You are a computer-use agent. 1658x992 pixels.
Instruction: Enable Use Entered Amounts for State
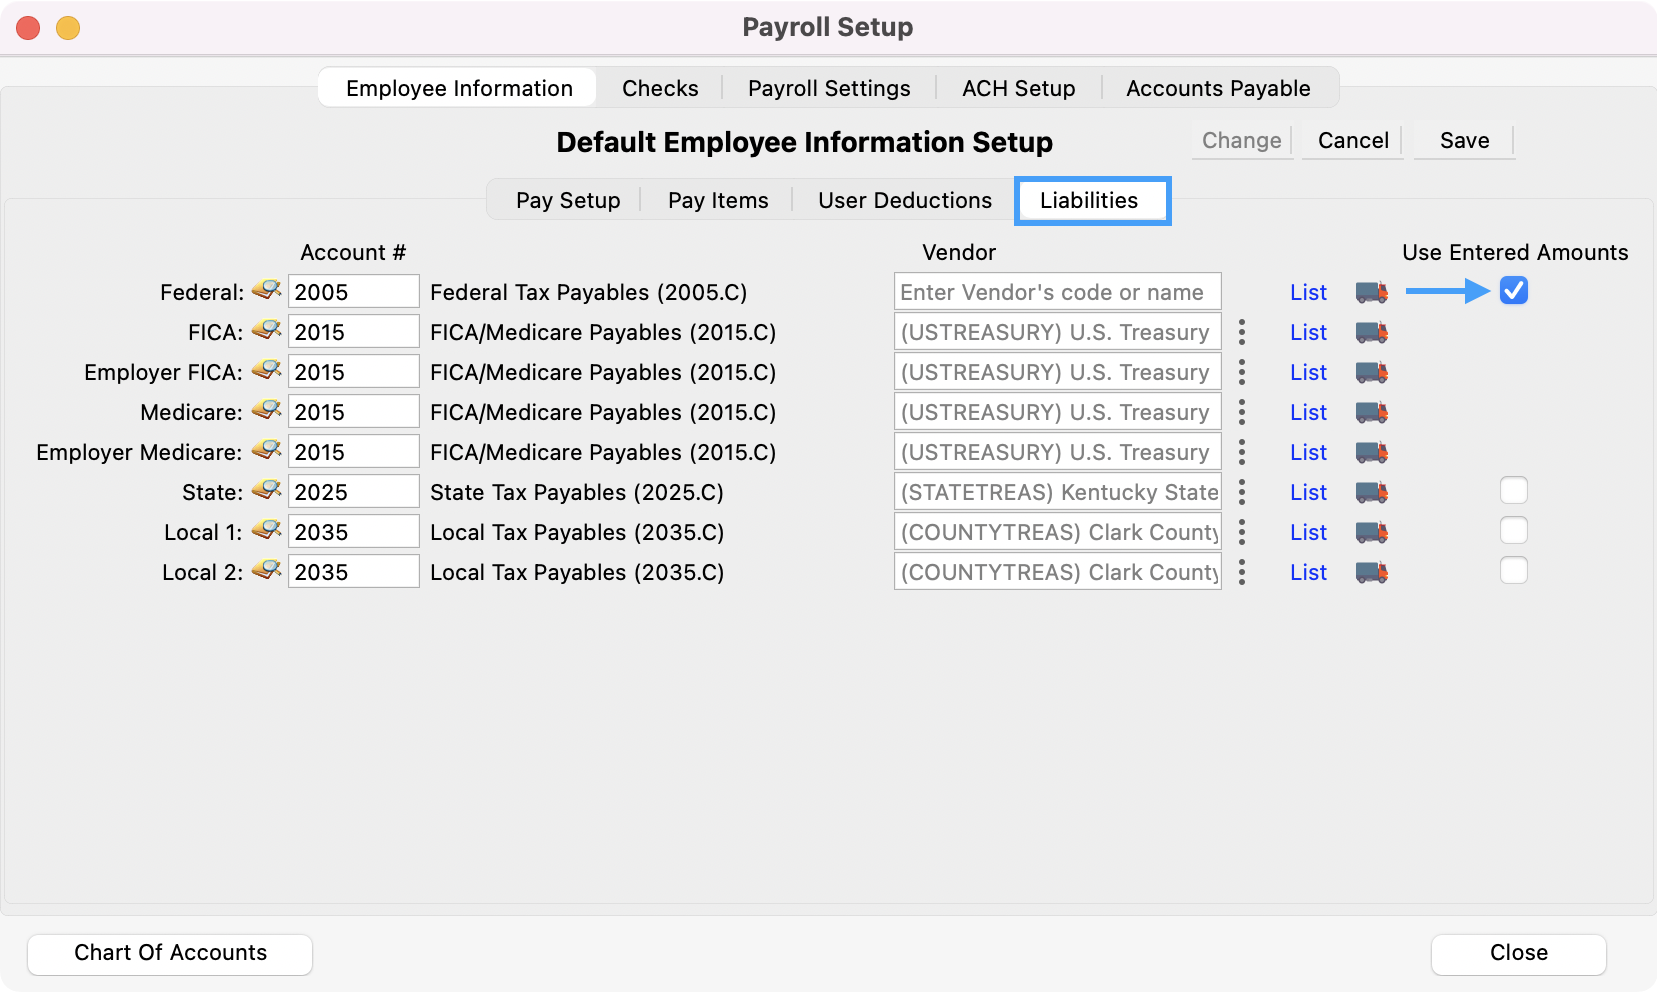coord(1513,491)
